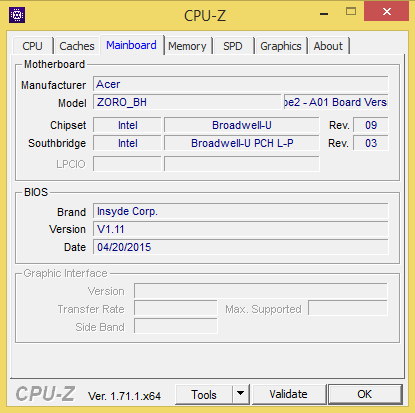
Task: Click the Insyde Corp. brand field
Action: 240,211
